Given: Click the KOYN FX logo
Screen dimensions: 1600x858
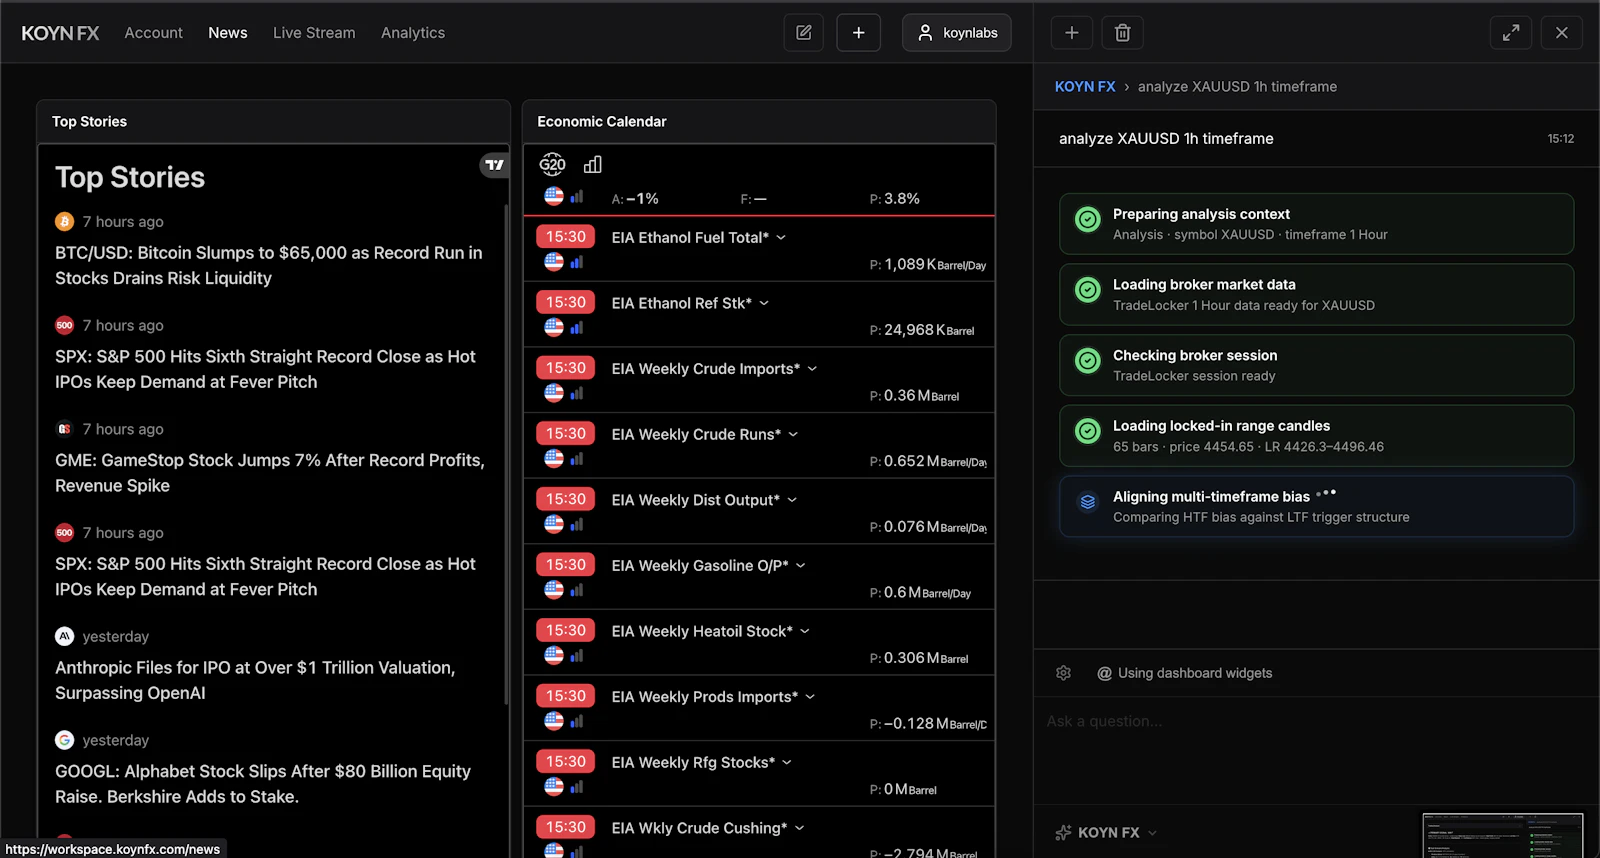Looking at the screenshot, I should [x=60, y=33].
